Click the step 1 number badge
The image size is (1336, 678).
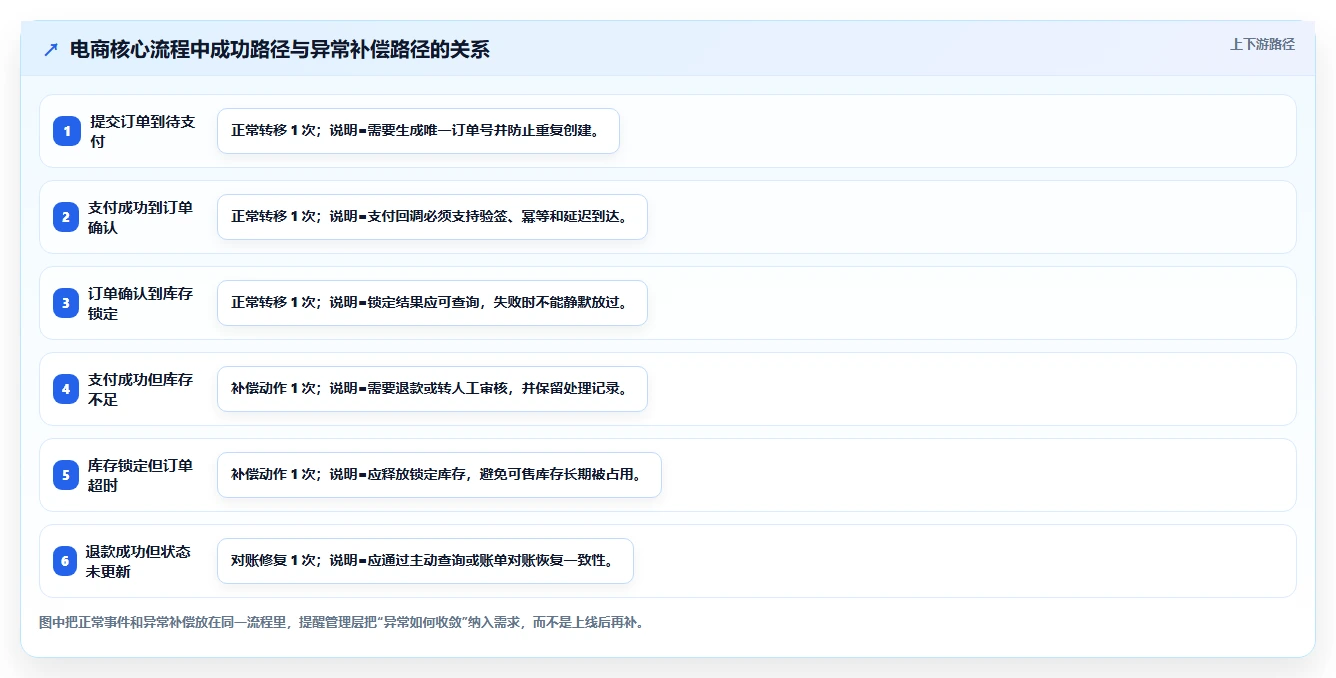(x=66, y=131)
